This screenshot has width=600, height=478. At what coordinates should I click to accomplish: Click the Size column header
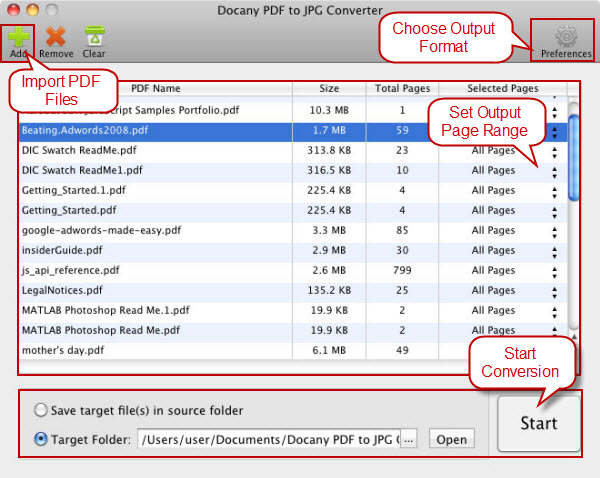pos(329,89)
